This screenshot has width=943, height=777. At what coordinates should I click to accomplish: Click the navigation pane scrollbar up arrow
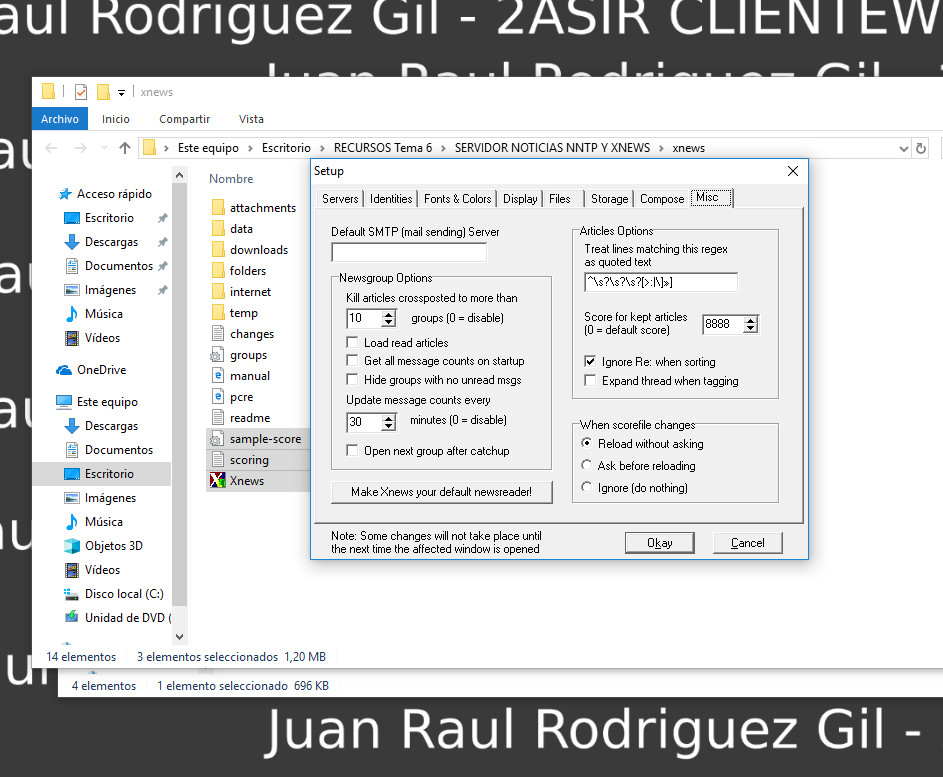(x=179, y=176)
